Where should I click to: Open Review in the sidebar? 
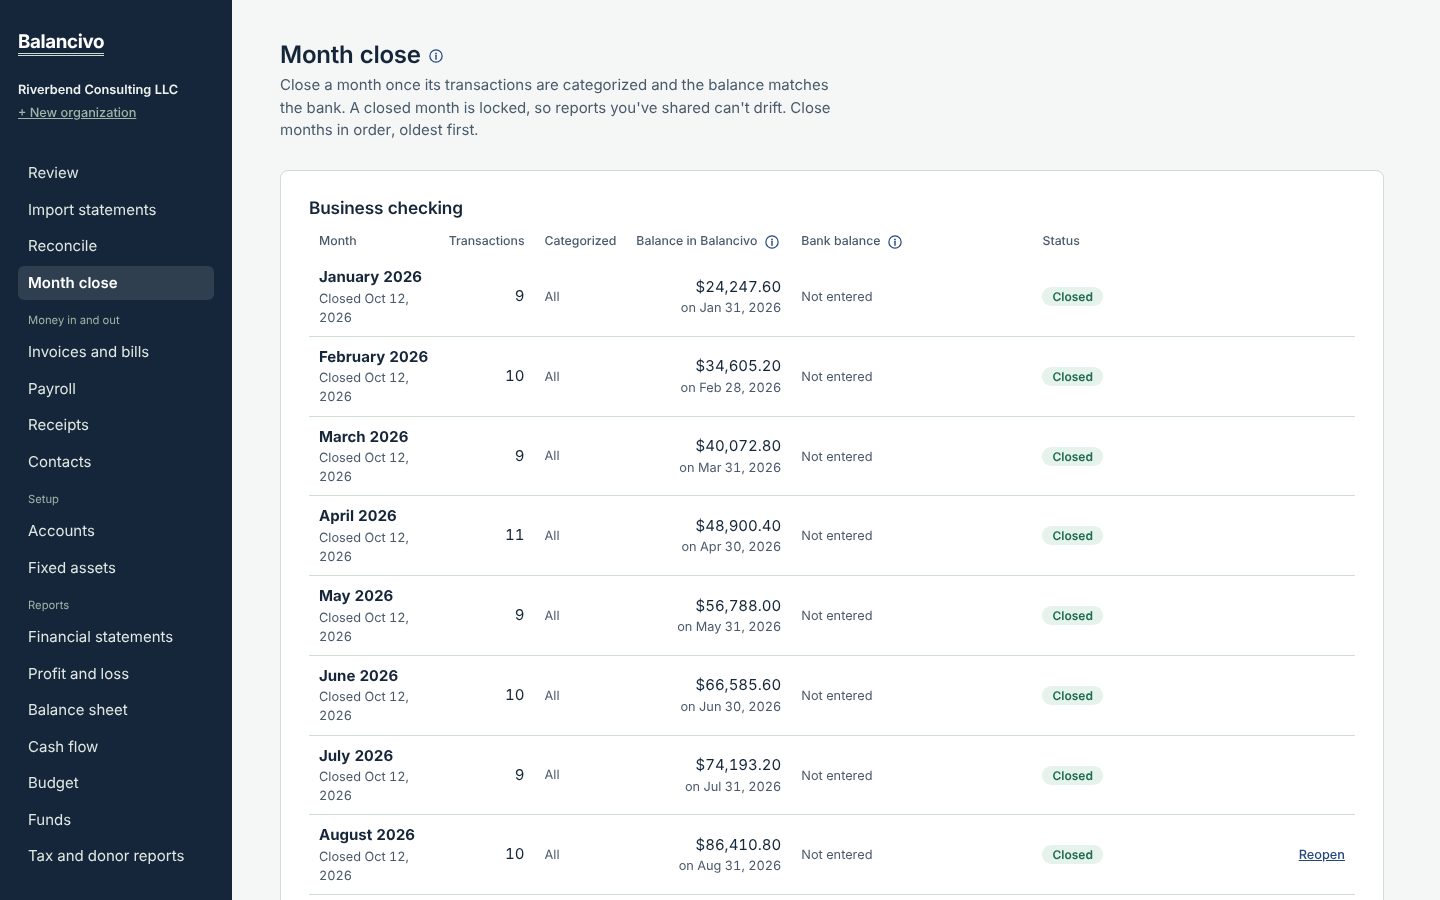tap(116, 173)
